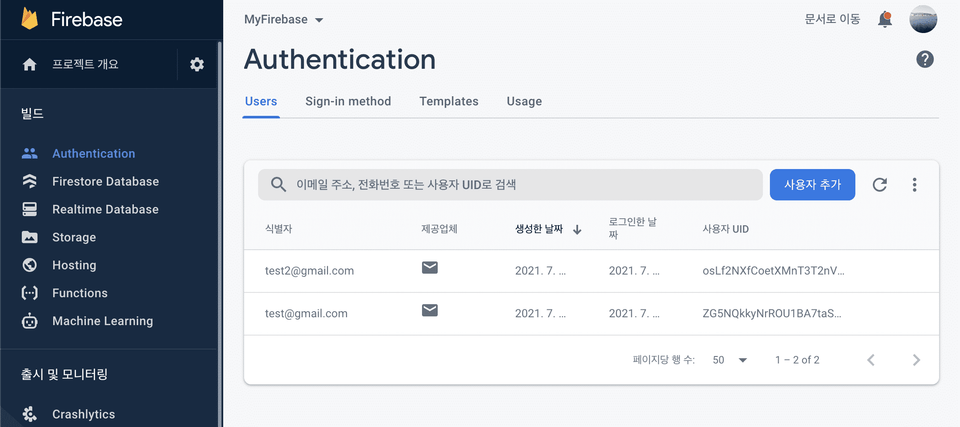Open Storage in the sidebar
Image resolution: width=960 pixels, height=427 pixels.
(74, 237)
